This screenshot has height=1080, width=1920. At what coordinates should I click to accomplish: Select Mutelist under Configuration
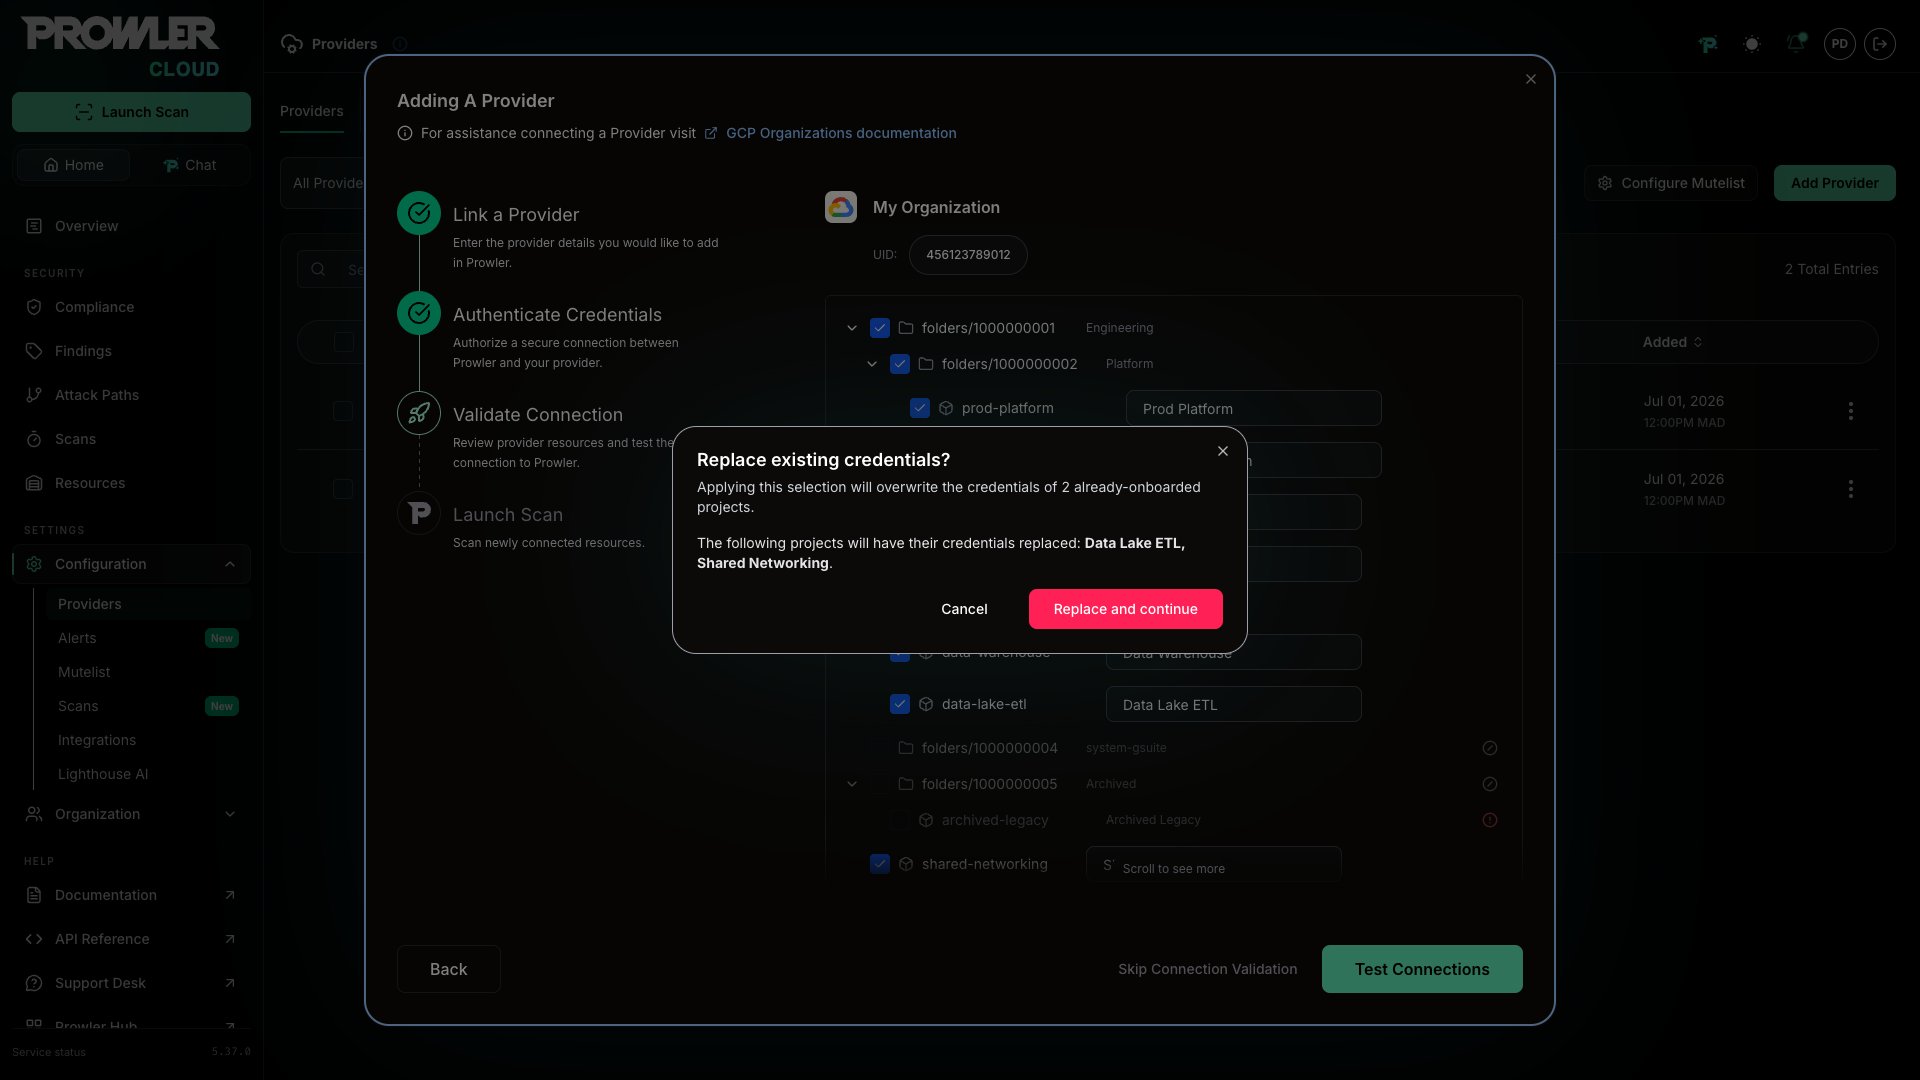tap(148, 672)
